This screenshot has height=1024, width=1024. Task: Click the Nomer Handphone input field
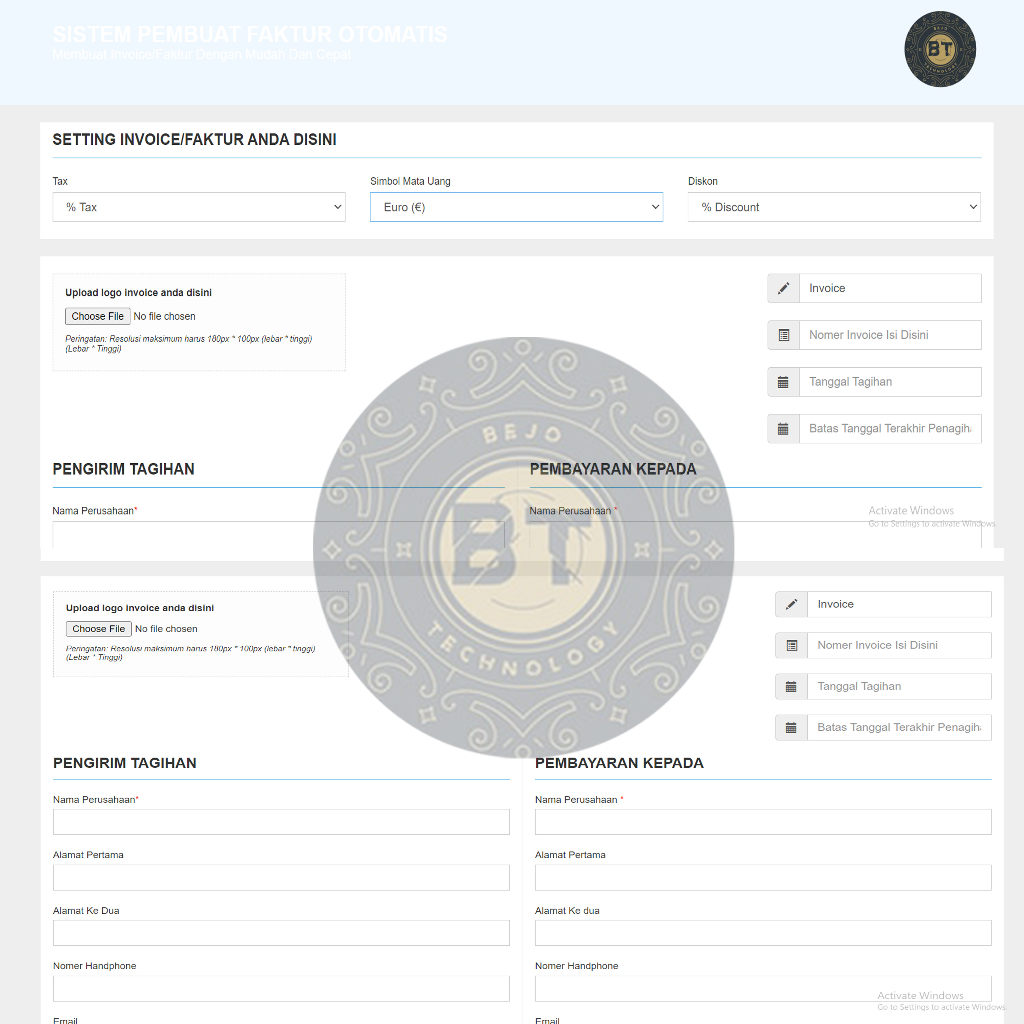tap(281, 988)
